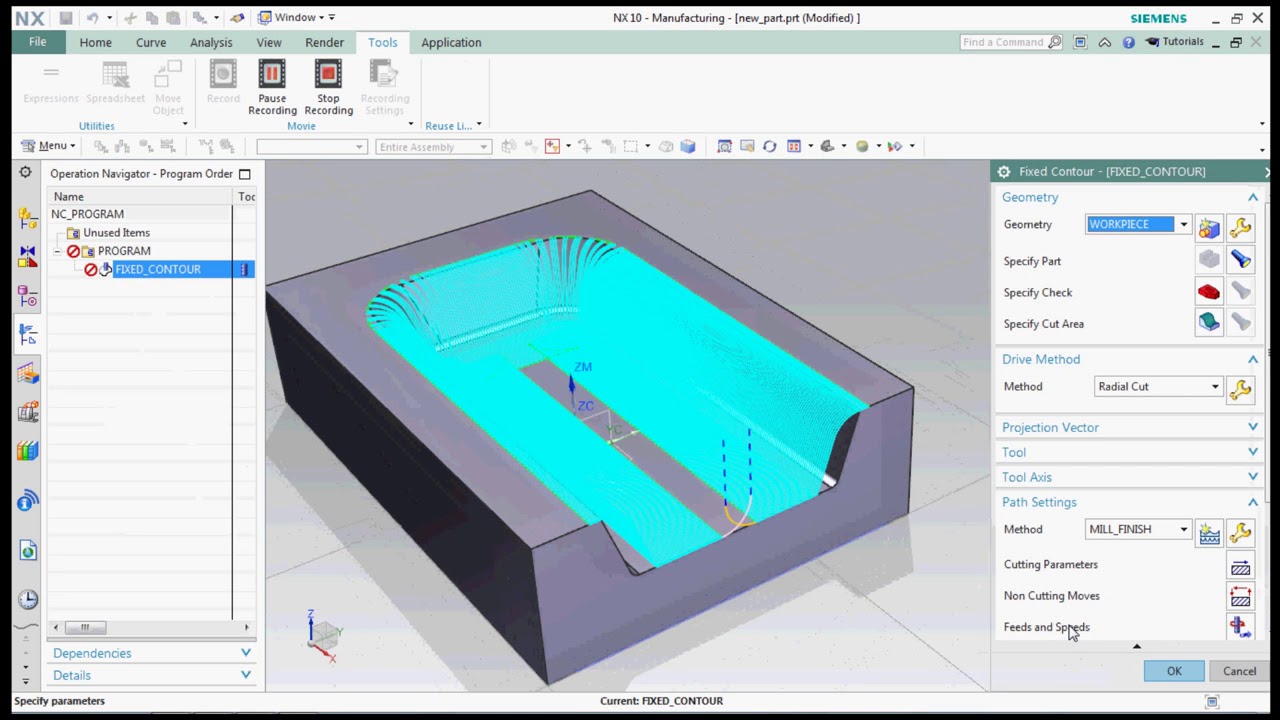Click the Rotate view icon in the top toolbar
This screenshot has width=1280, height=720.
(769, 146)
